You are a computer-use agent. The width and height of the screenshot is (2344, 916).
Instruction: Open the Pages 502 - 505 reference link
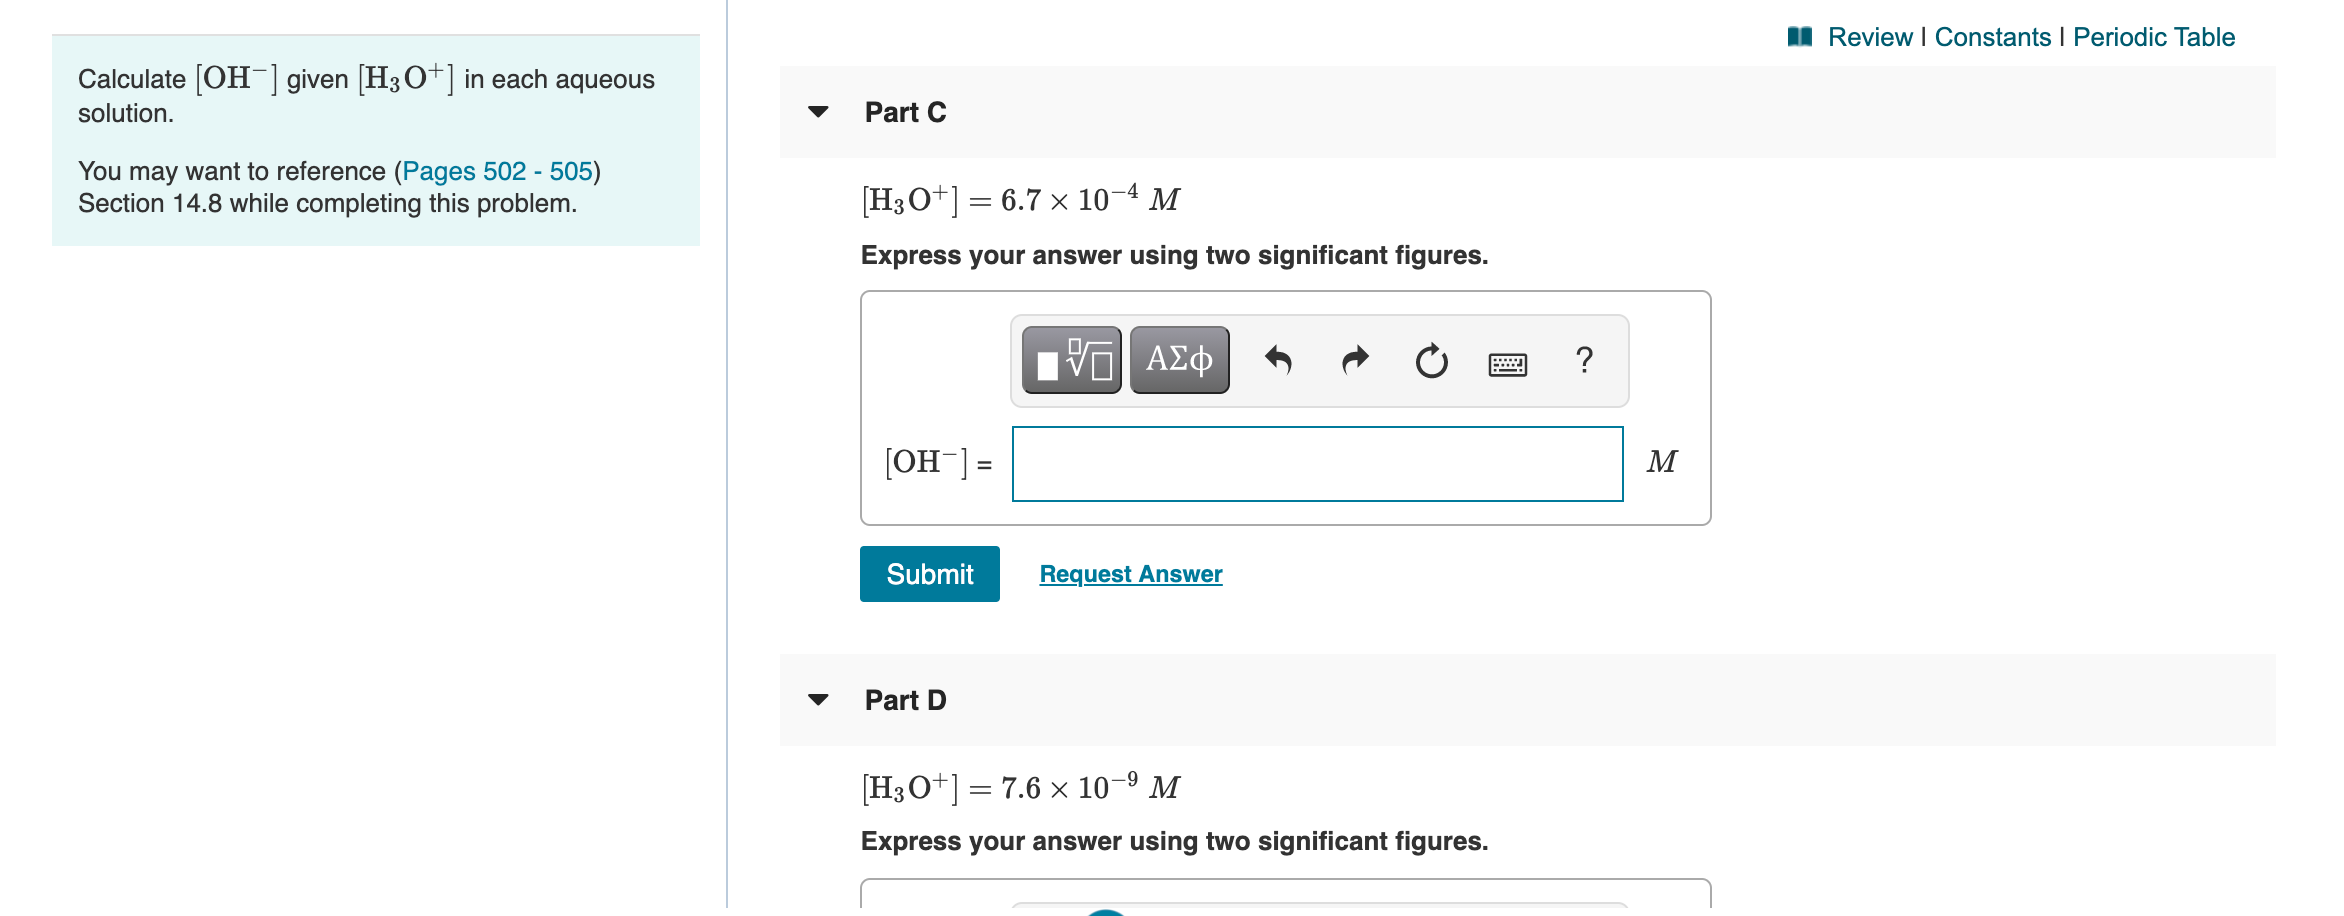click(496, 171)
